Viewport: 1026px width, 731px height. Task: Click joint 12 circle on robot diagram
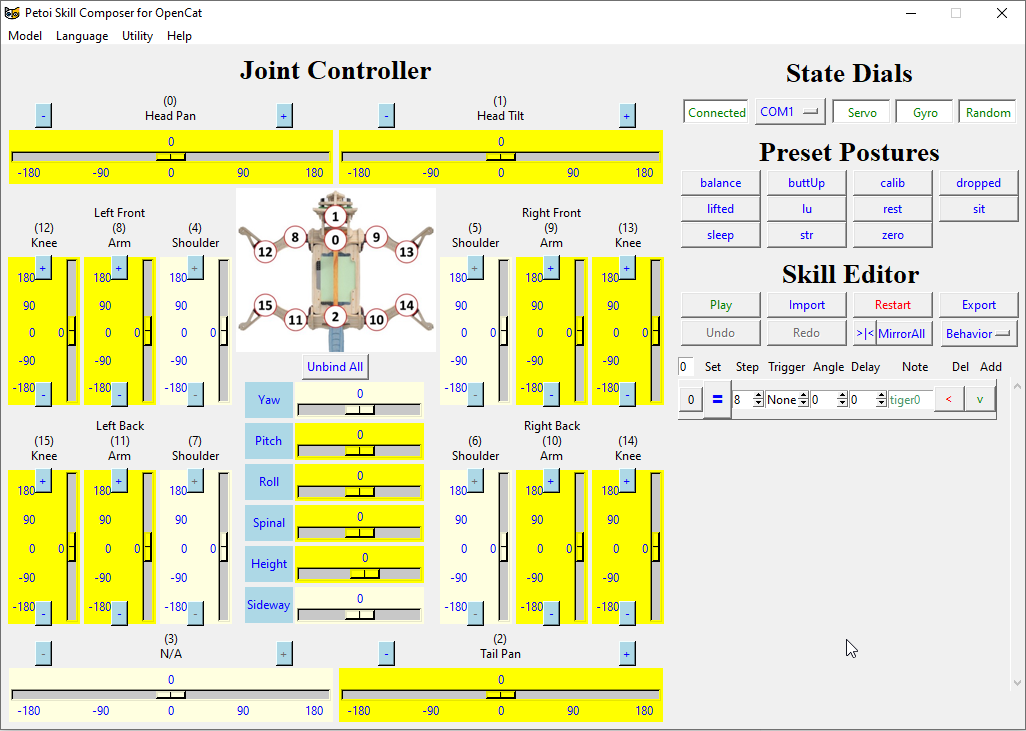click(x=265, y=252)
